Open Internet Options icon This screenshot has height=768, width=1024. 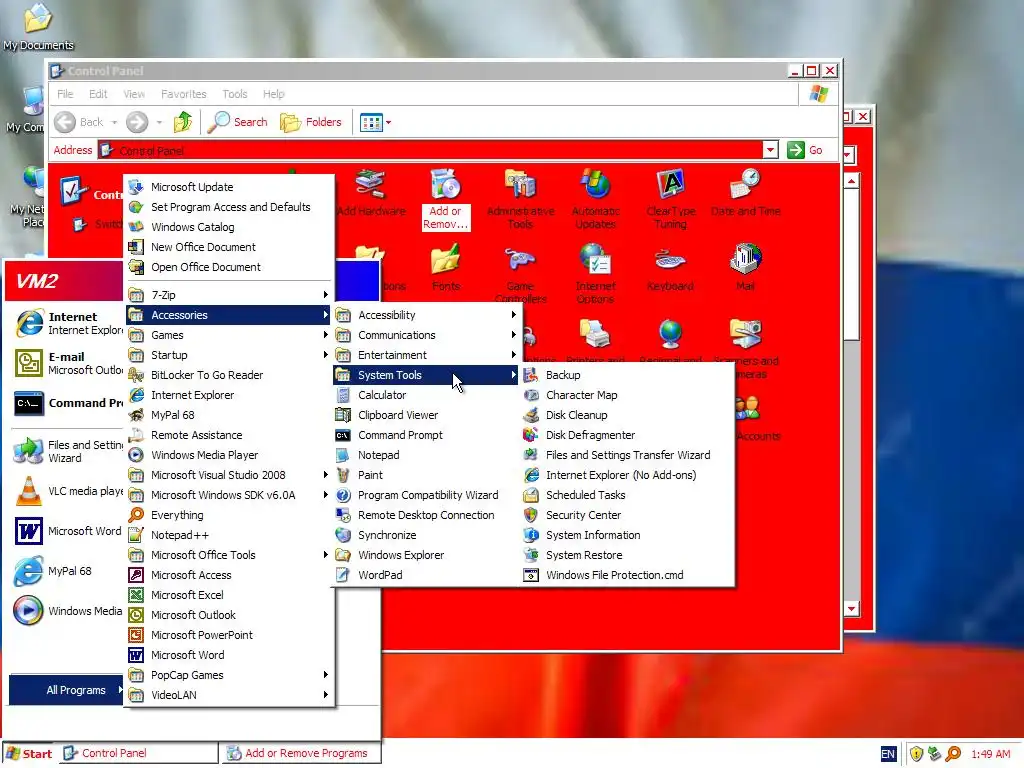pyautogui.click(x=595, y=274)
